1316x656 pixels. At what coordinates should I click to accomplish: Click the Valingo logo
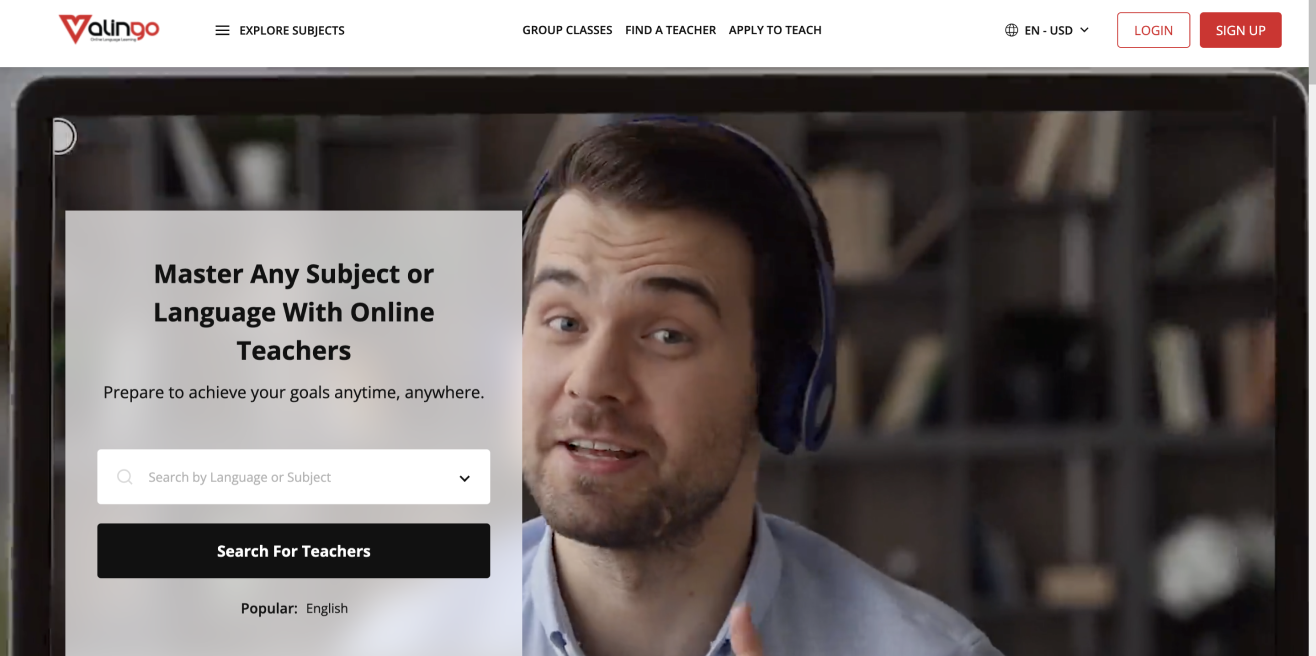(110, 29)
